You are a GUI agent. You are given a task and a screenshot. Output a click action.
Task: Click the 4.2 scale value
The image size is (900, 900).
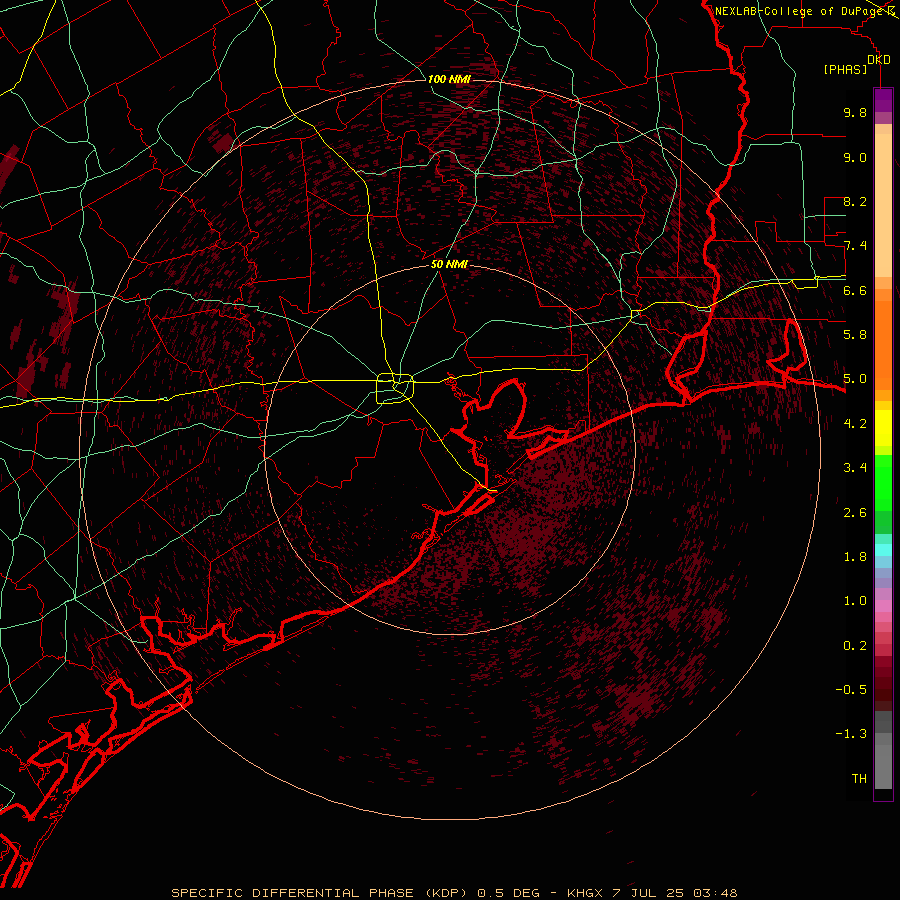coord(855,424)
